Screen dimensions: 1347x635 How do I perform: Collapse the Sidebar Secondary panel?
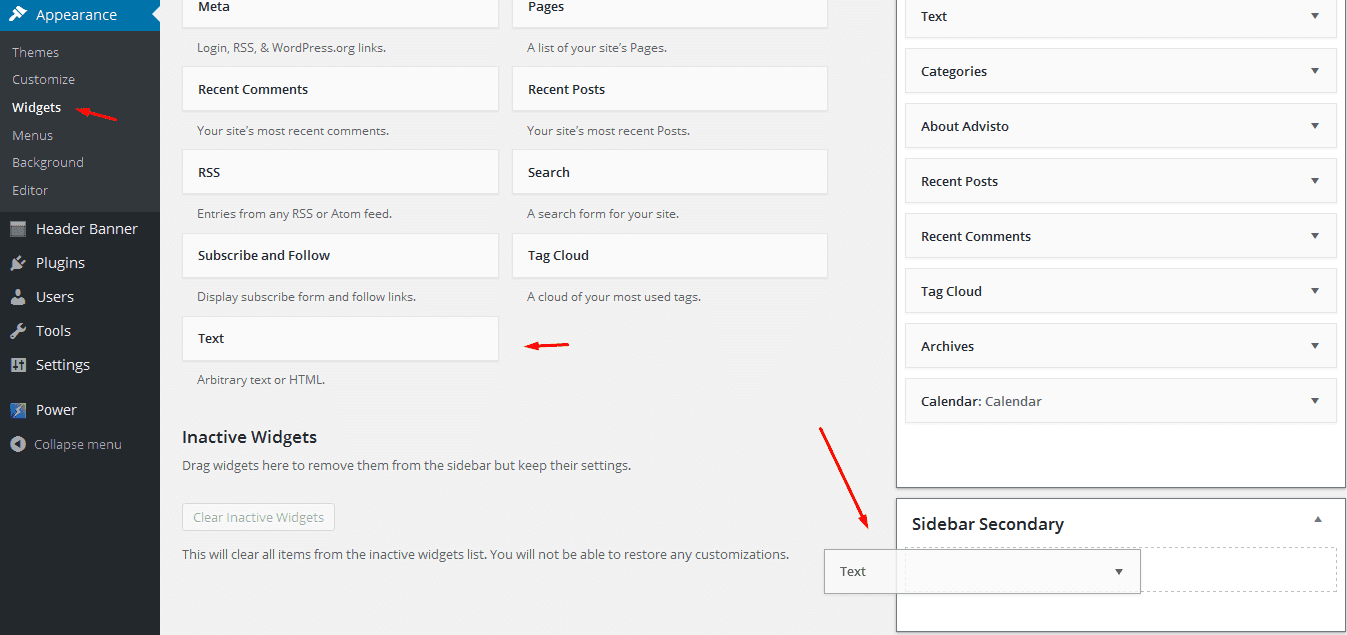(x=1317, y=520)
